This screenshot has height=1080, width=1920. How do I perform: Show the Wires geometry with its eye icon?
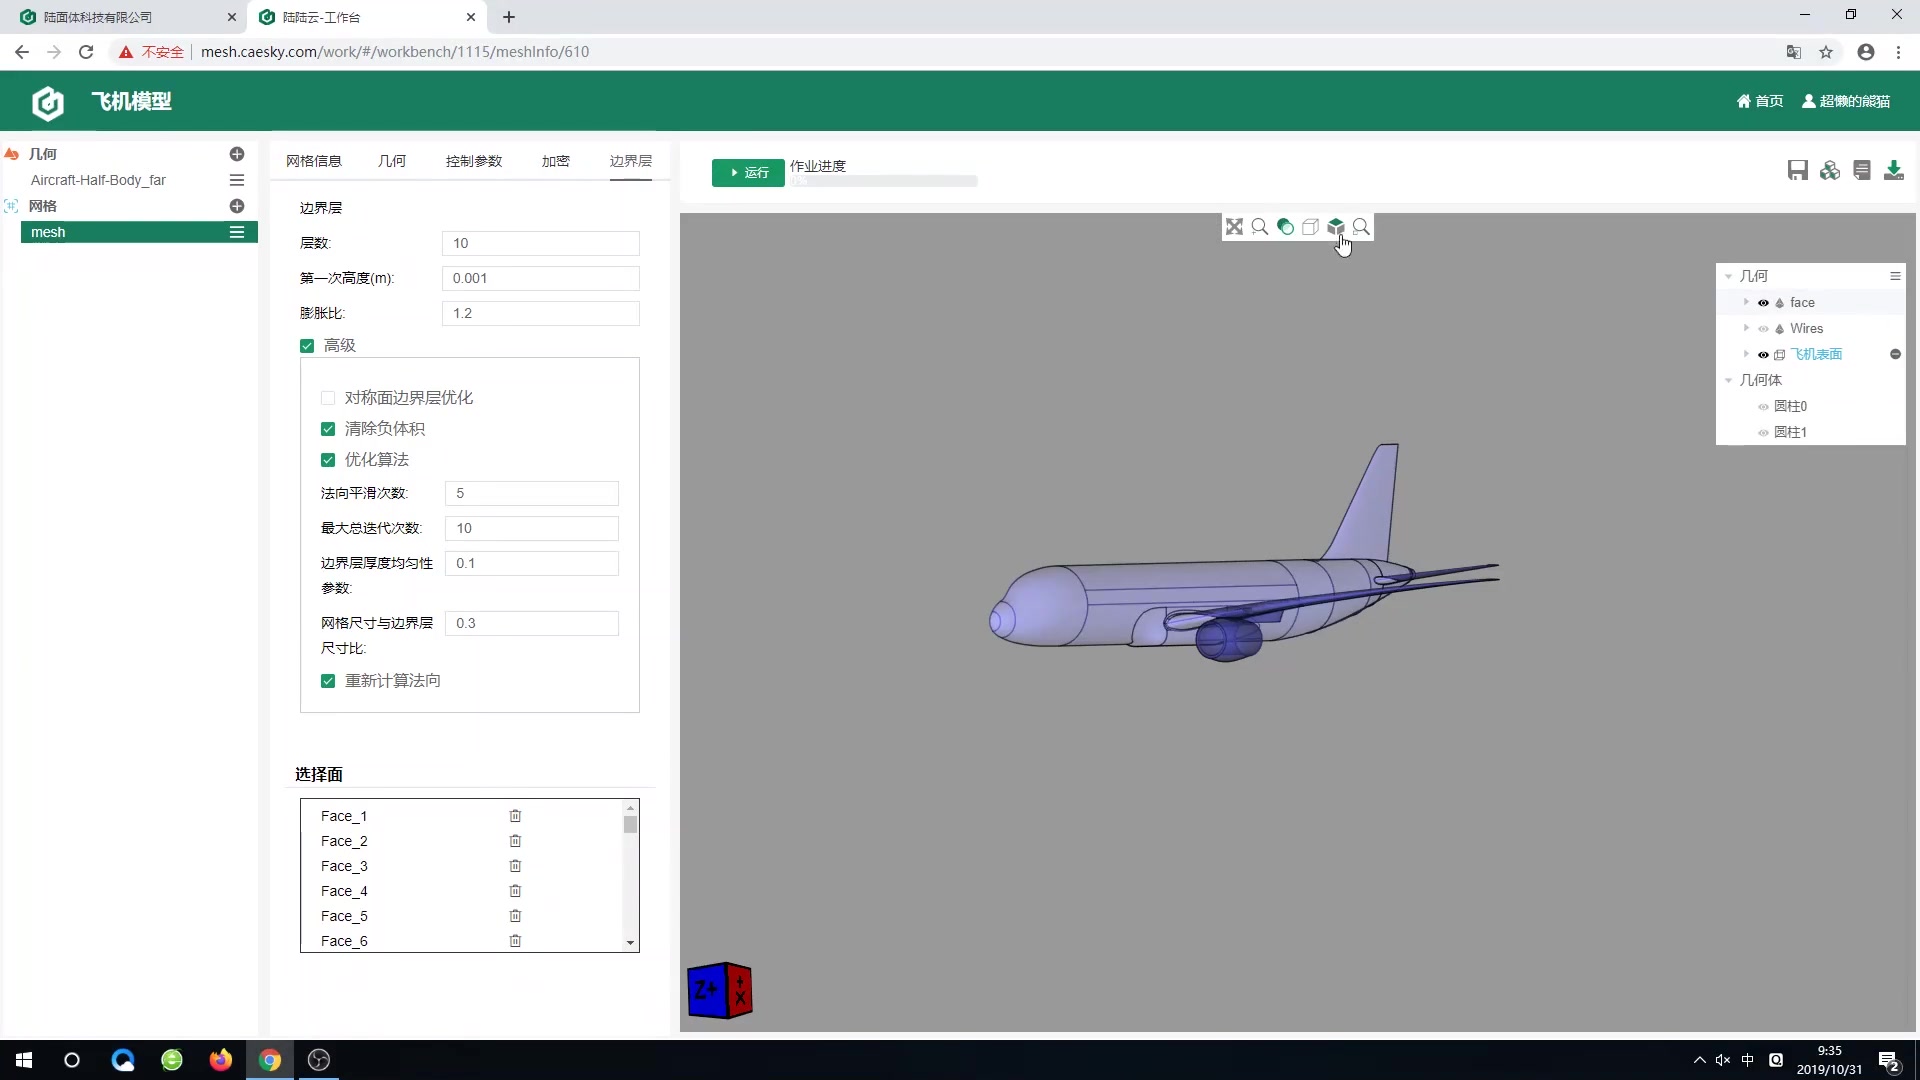pos(1763,329)
